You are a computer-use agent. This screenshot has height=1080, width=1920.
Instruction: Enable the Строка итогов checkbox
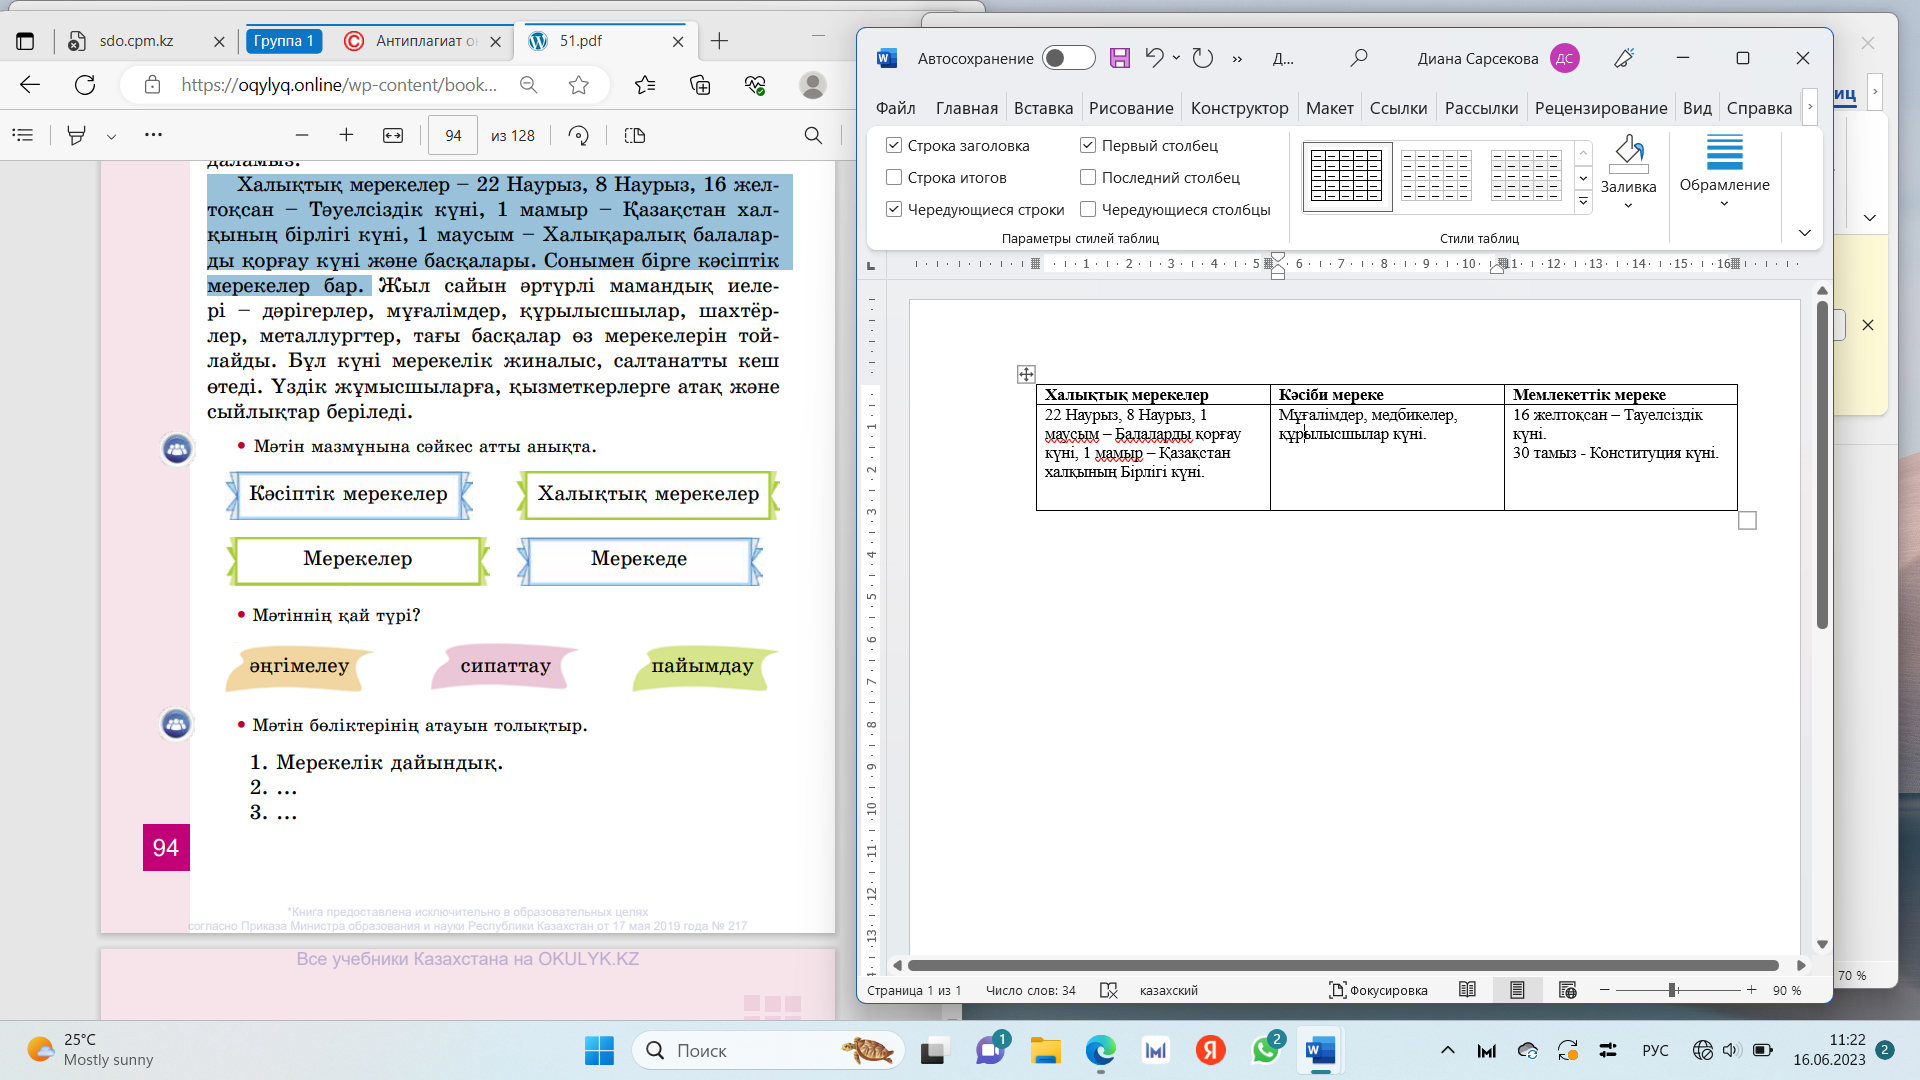tap(894, 177)
